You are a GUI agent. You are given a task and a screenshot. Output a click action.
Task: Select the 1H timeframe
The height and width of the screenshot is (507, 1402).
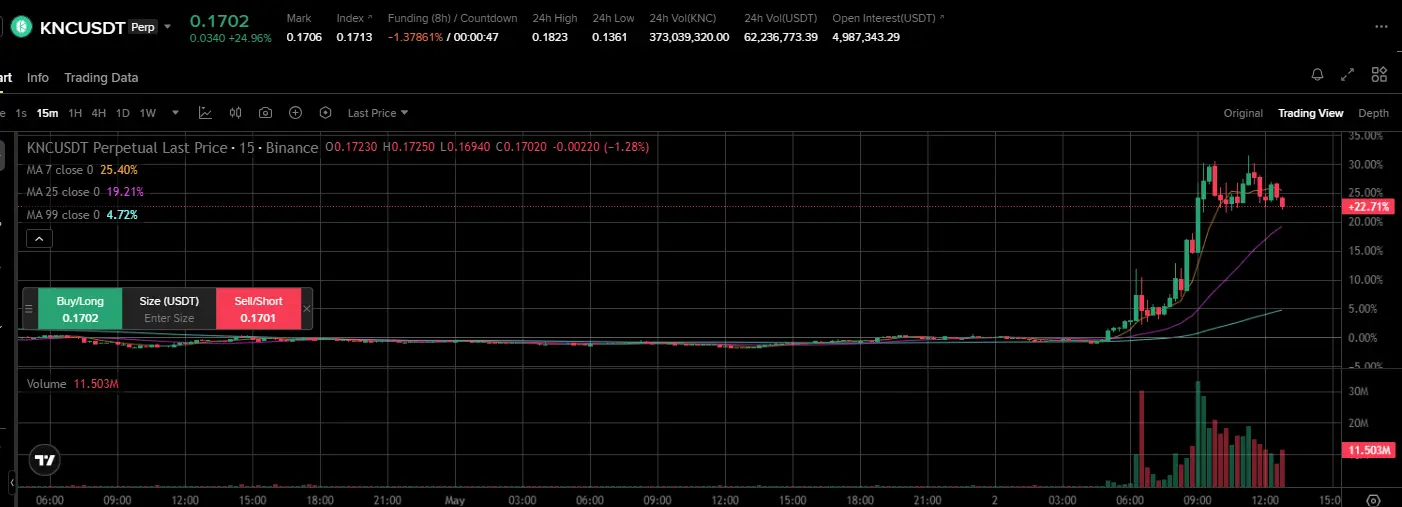pyautogui.click(x=75, y=113)
